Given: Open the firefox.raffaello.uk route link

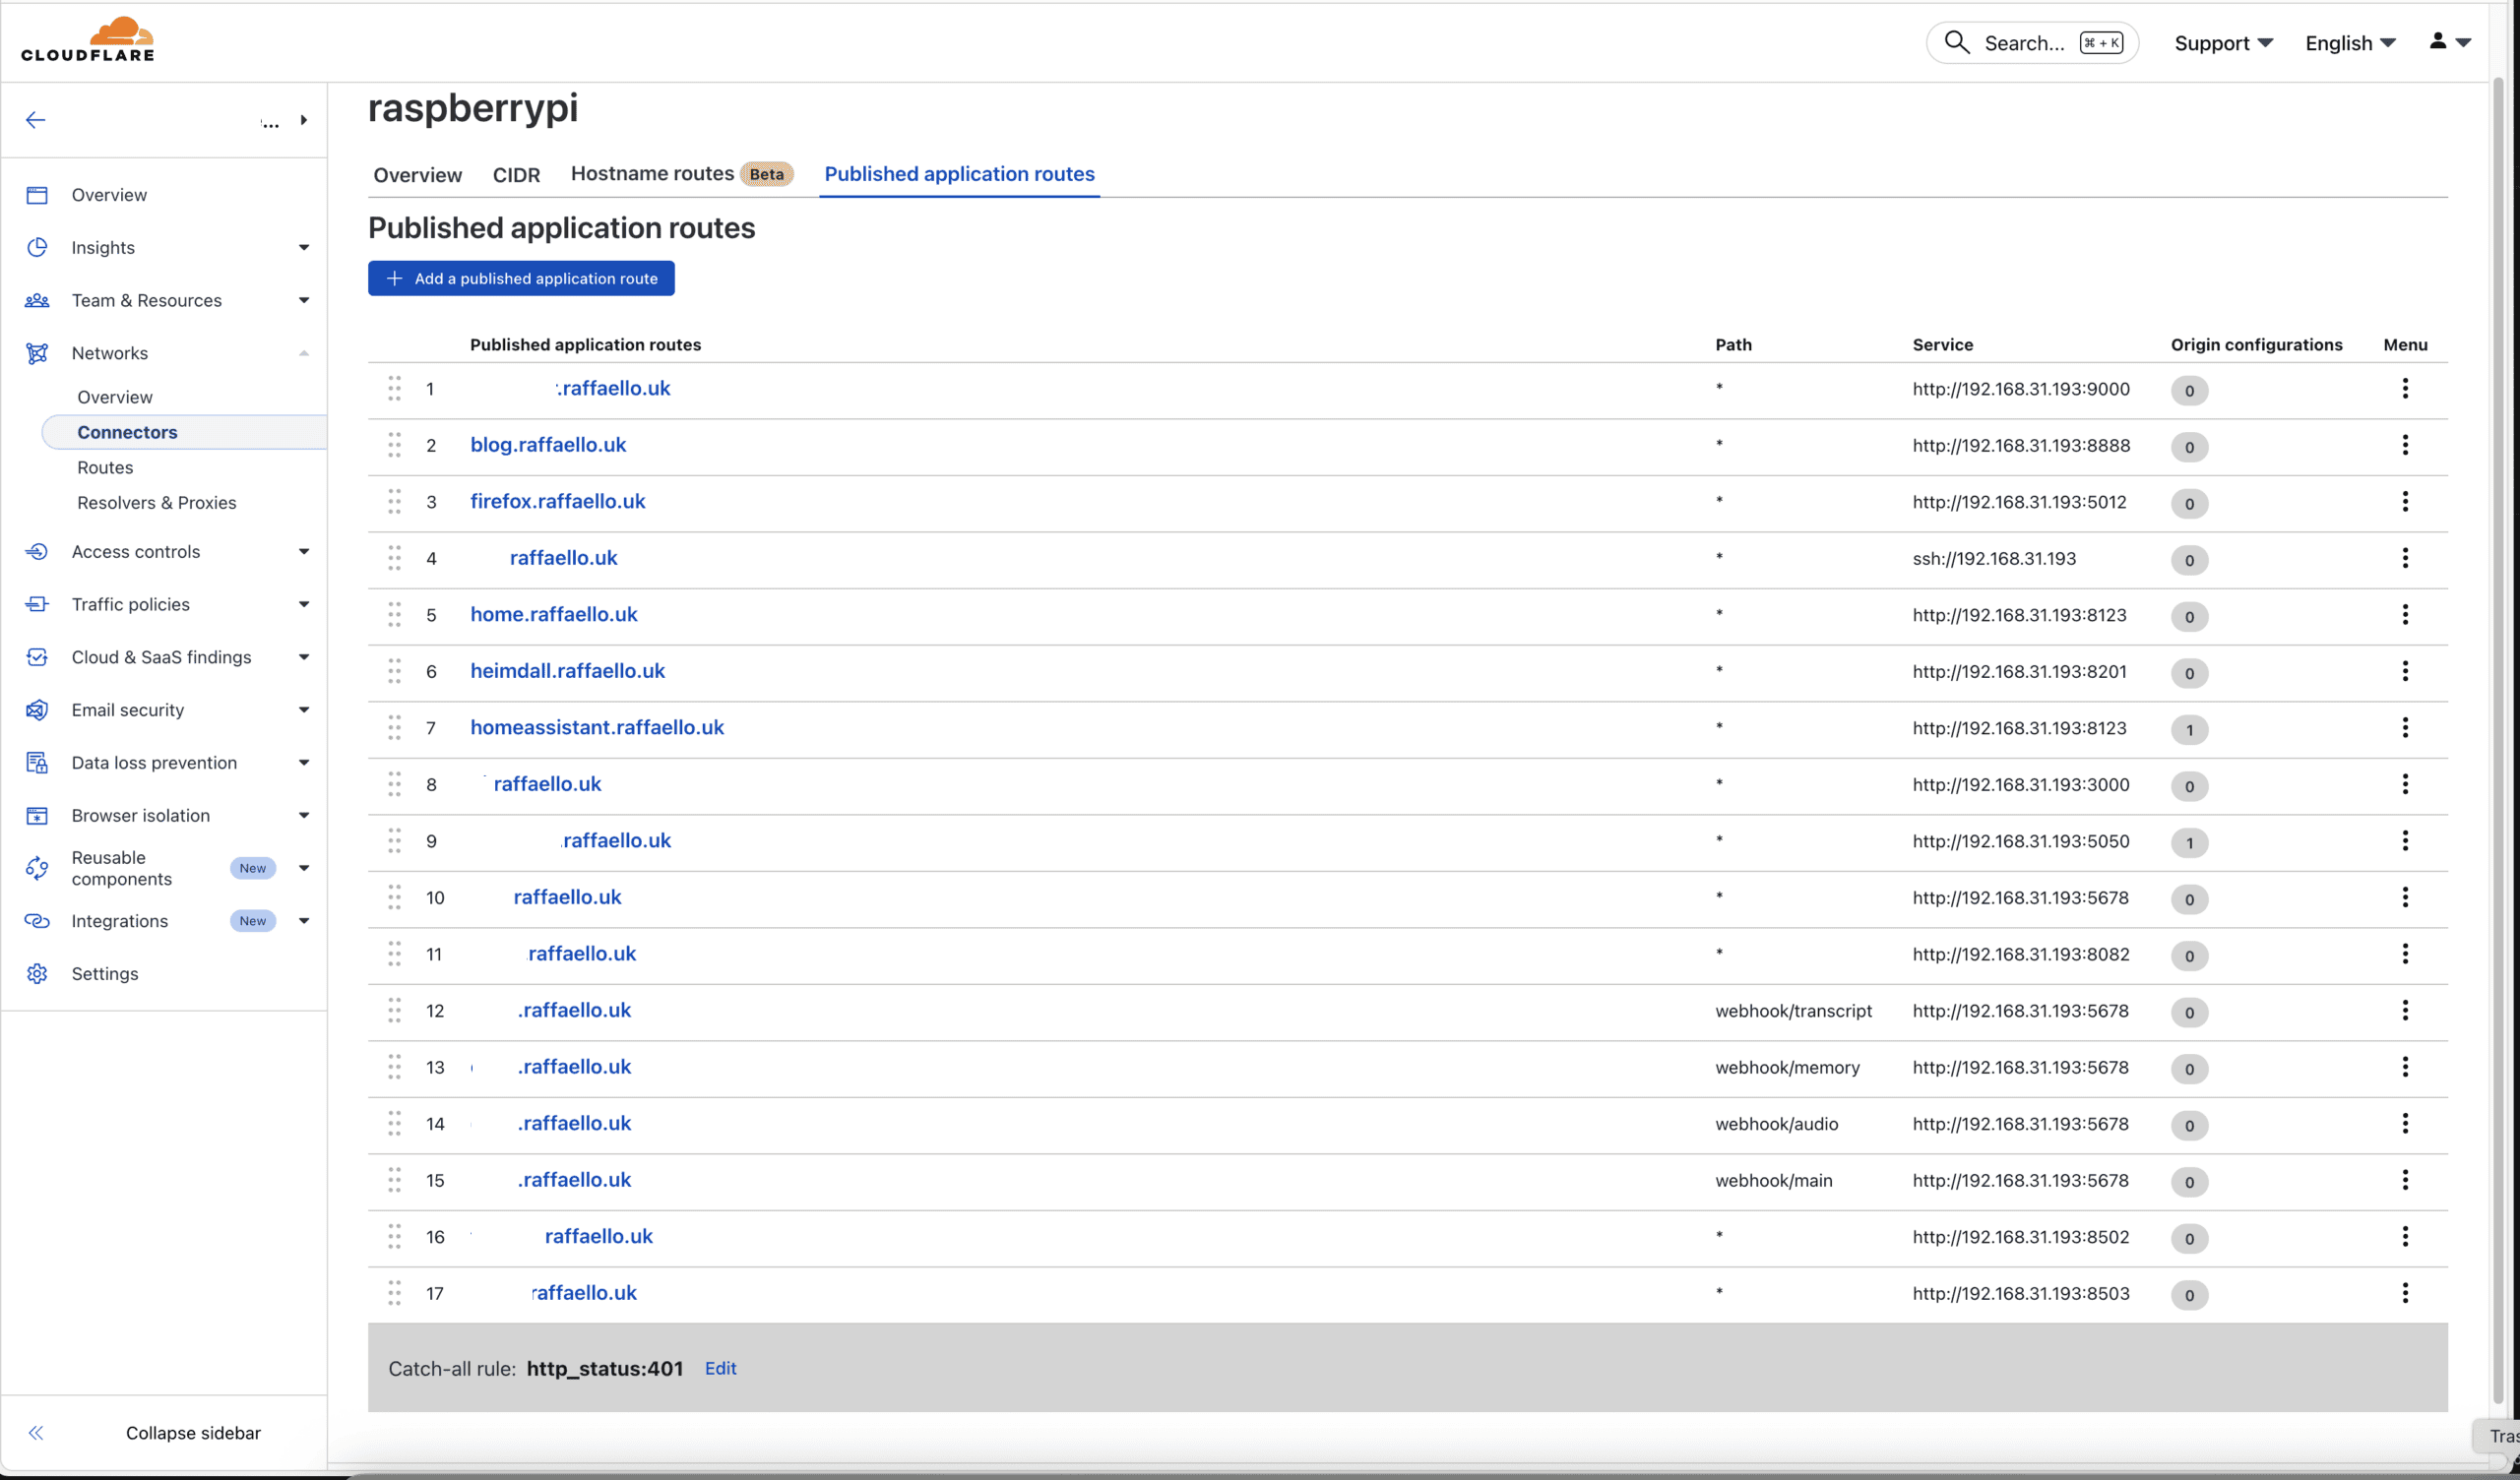Looking at the screenshot, I should [557, 502].
